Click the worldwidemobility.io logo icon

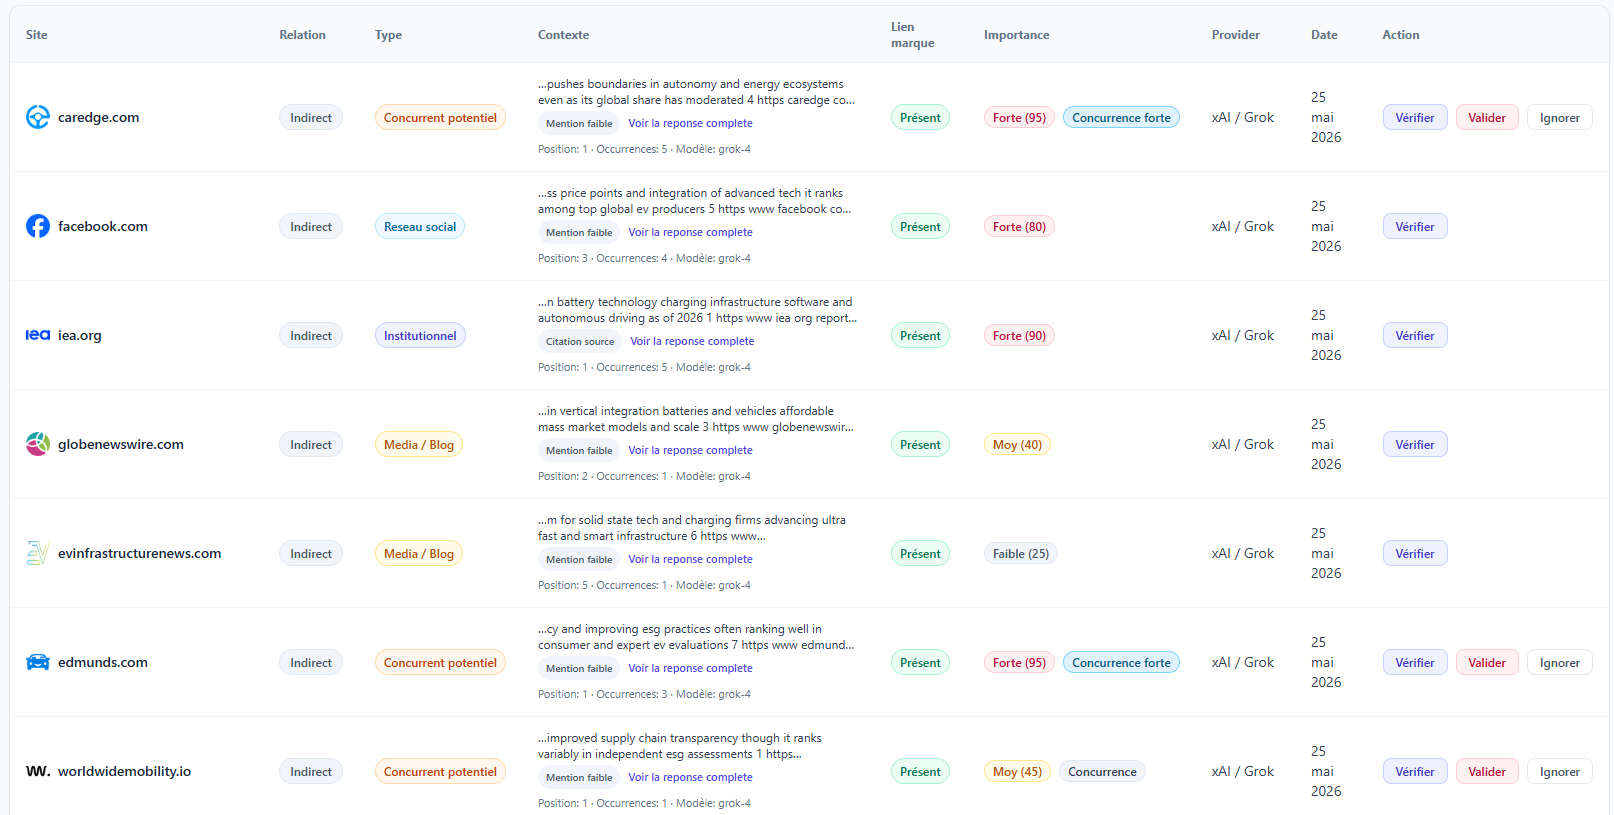coord(38,771)
